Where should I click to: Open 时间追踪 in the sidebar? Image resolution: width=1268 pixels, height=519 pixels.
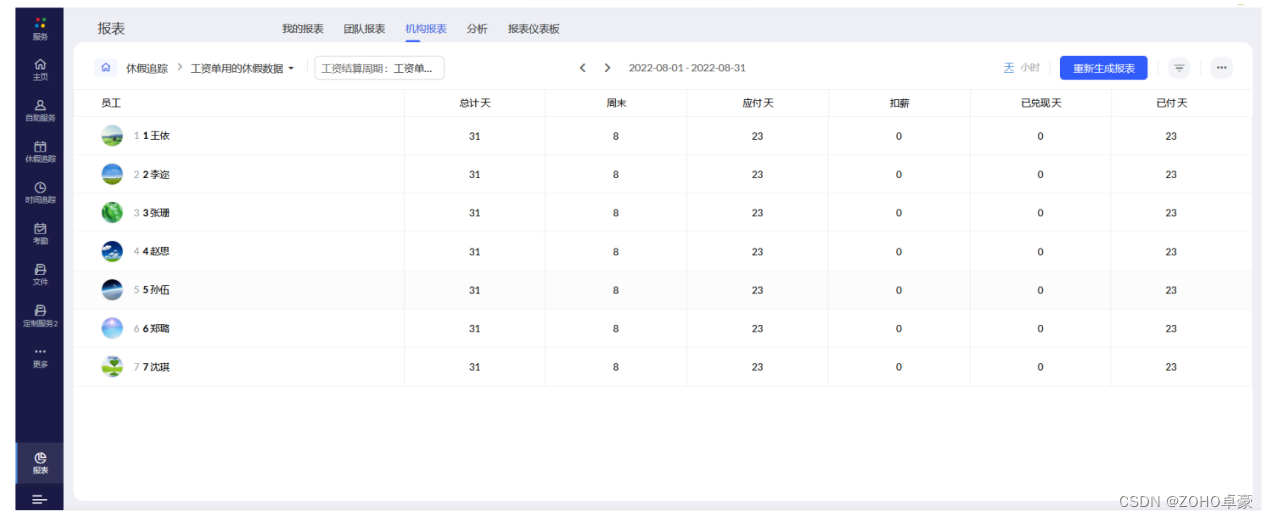[40, 192]
